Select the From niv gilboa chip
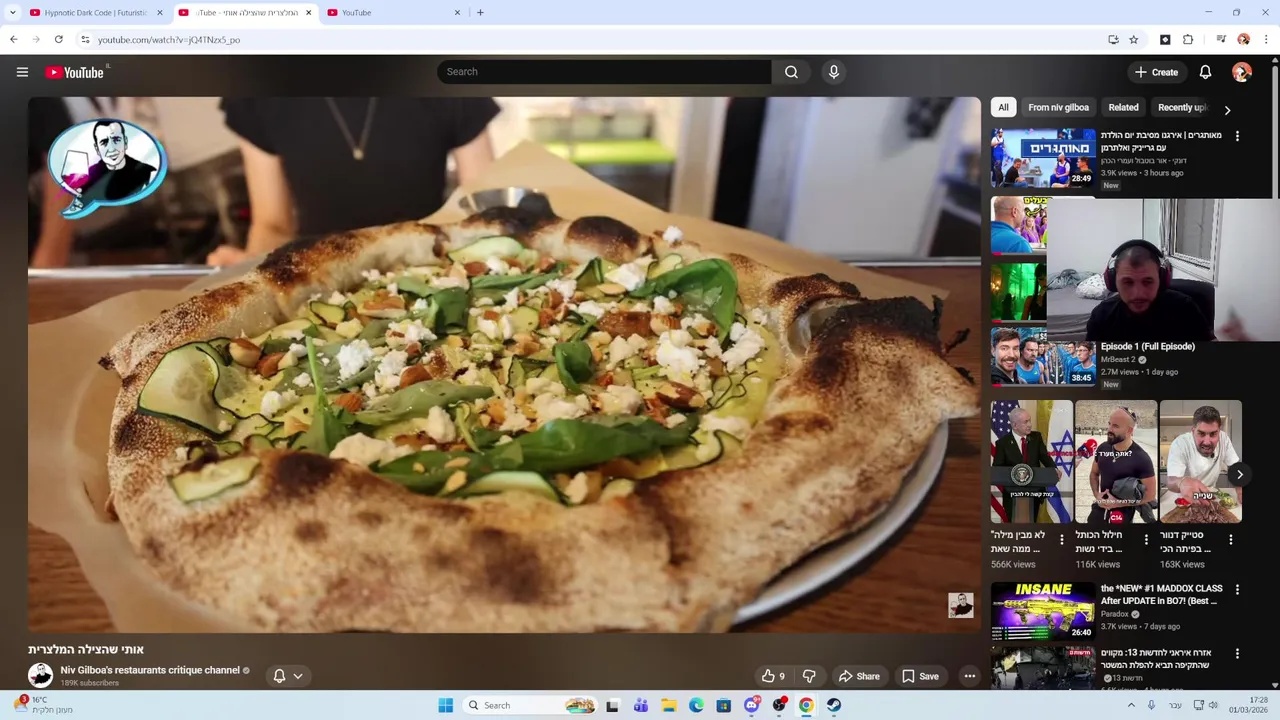Image resolution: width=1280 pixels, height=720 pixels. [x=1058, y=108]
